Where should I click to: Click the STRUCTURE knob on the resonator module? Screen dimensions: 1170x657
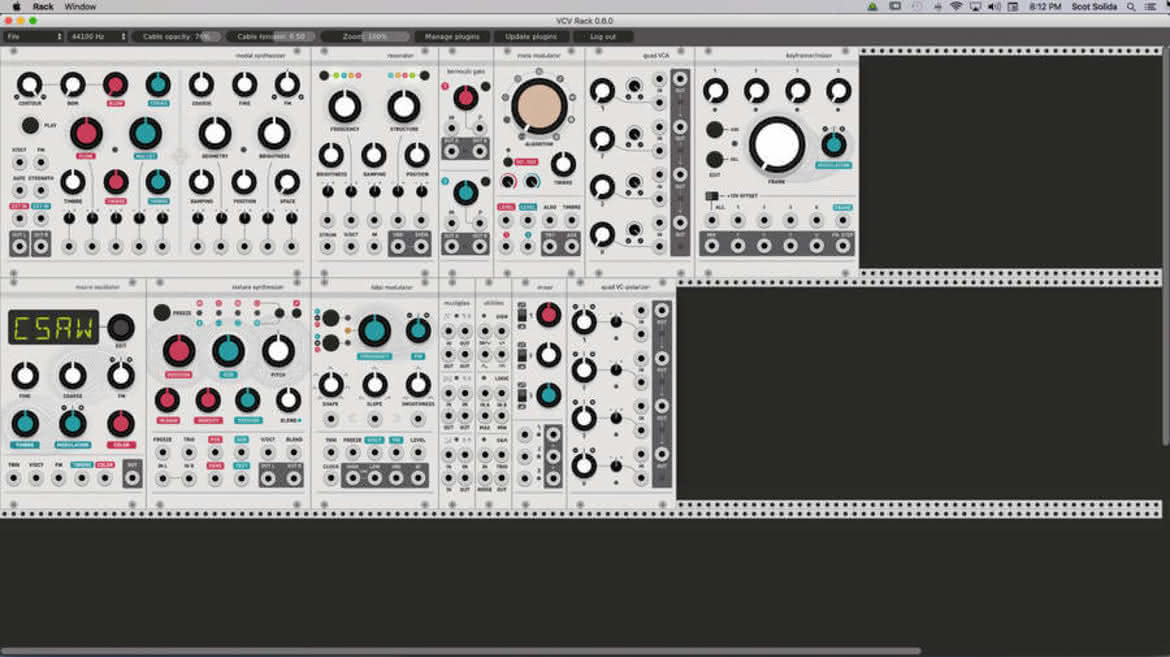point(403,107)
